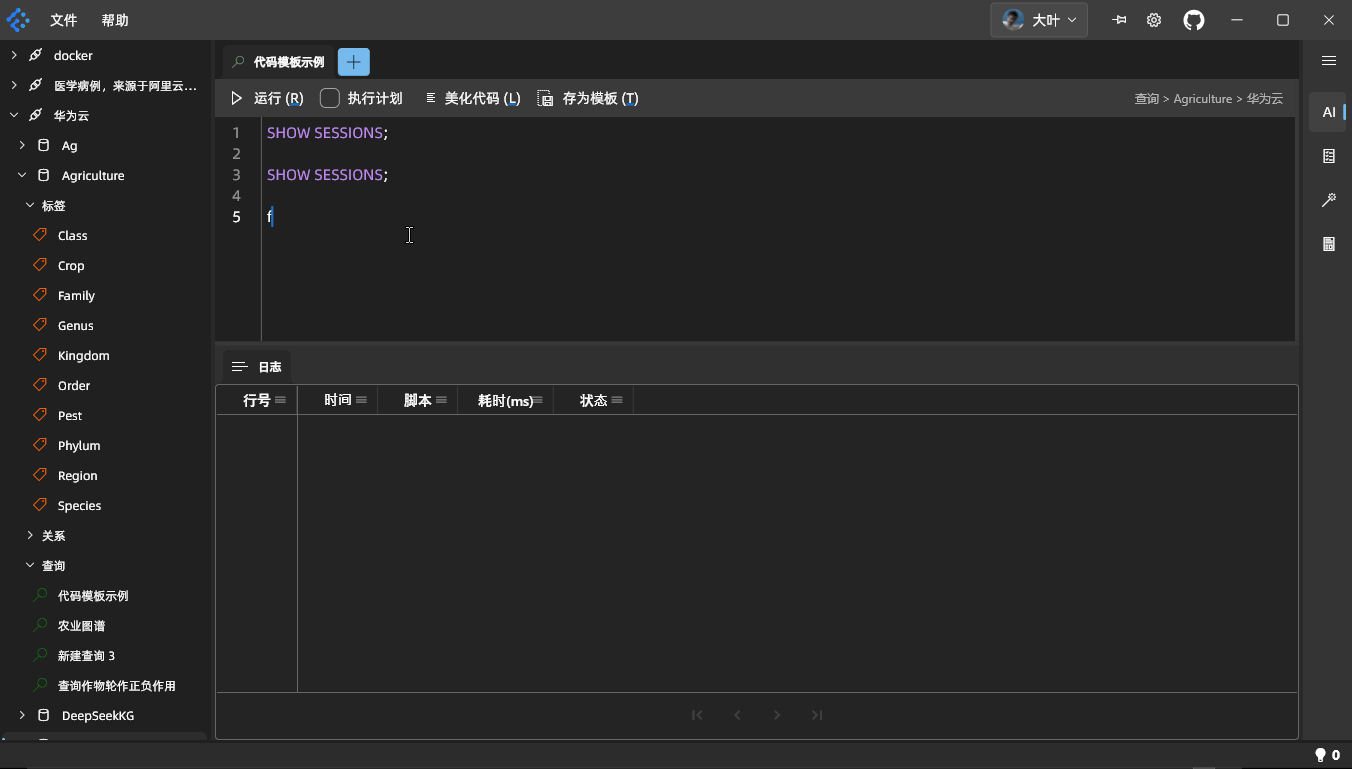This screenshot has width=1352, height=769.
Task: Click the 农业图谱 query search icon
Action: 40,625
